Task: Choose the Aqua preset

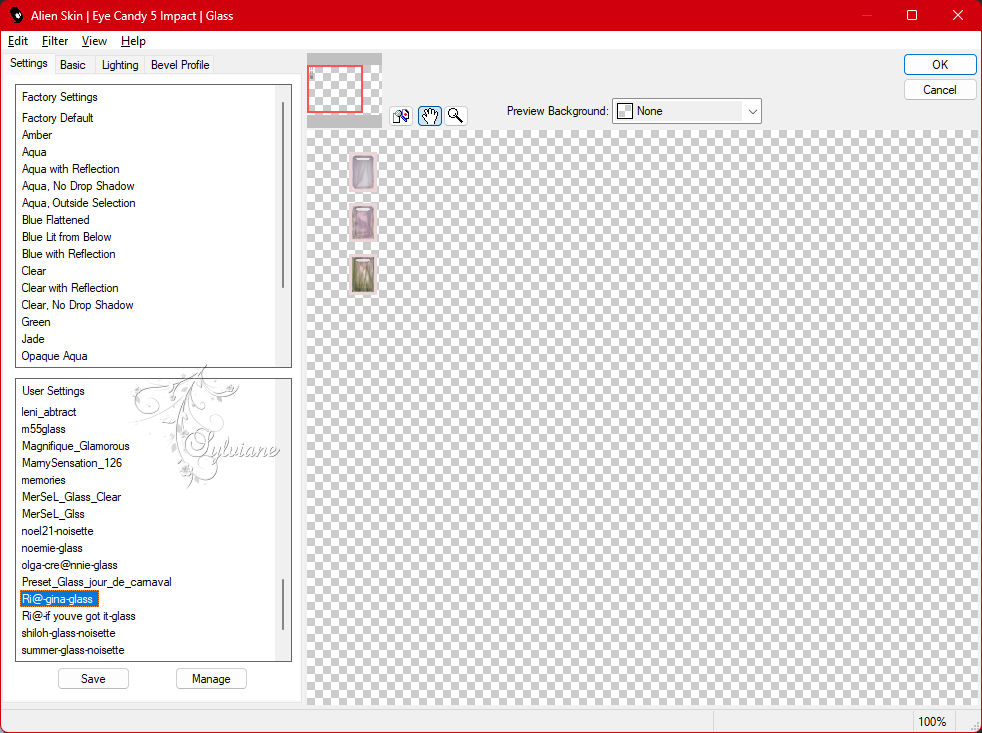Action: (34, 152)
